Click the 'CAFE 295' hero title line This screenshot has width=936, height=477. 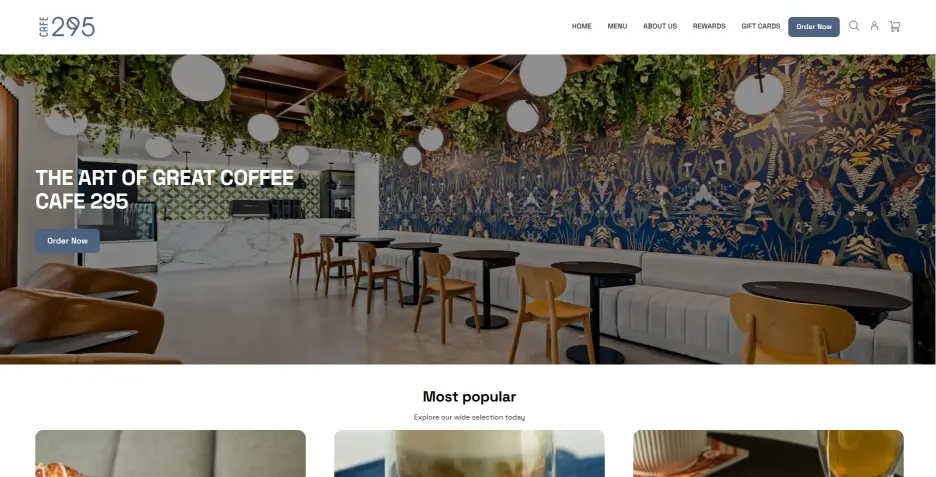[x=82, y=201]
